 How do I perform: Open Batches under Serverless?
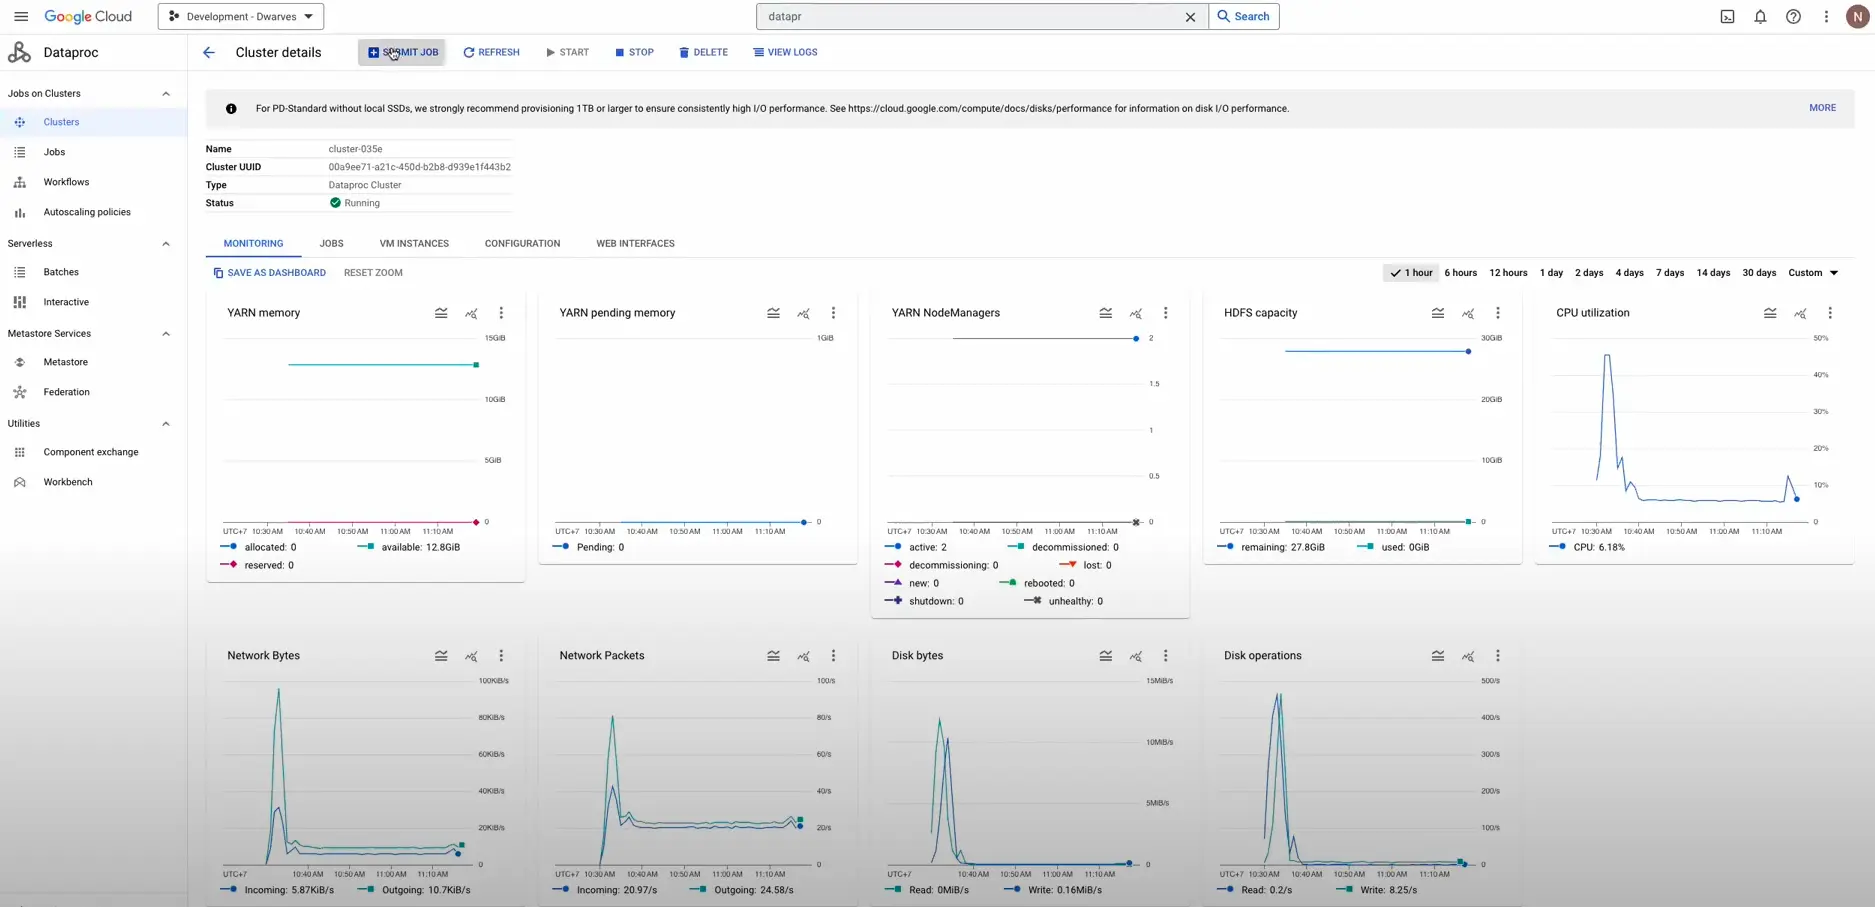pyautogui.click(x=61, y=272)
